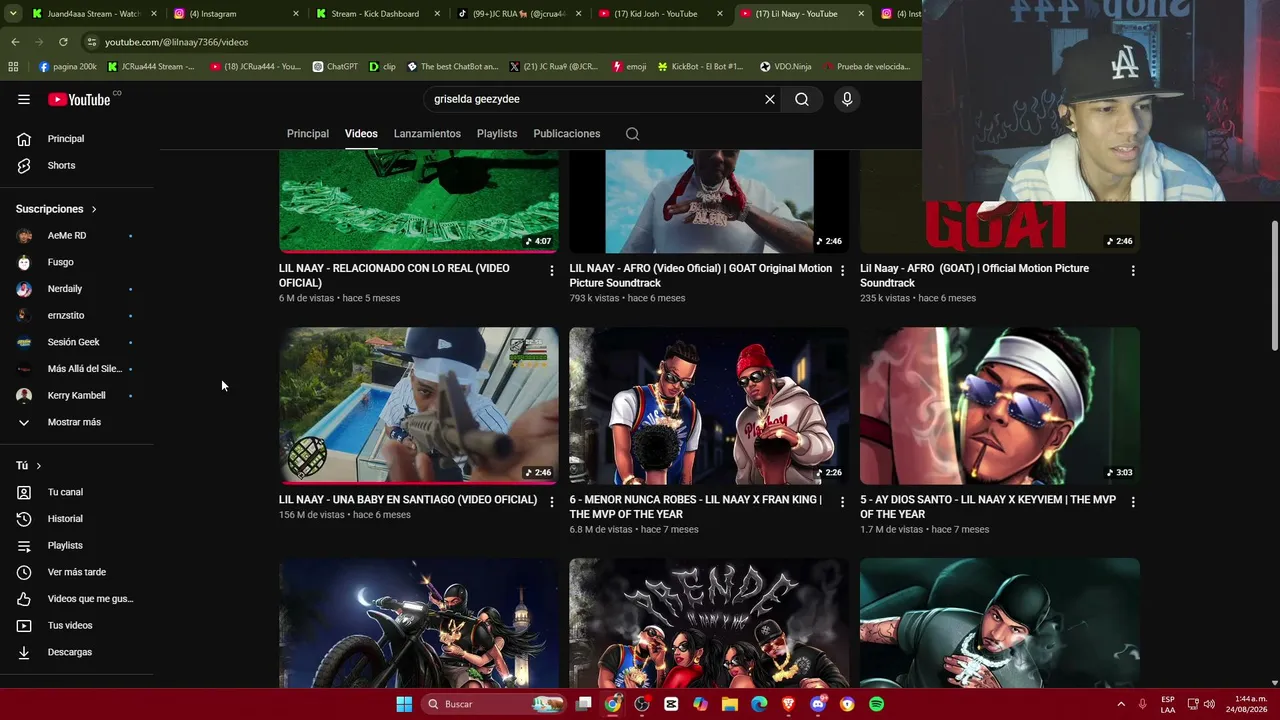Viewport: 1280px width, 720px height.
Task: Open options for Ay Dios Santo video
Action: 1133,501
